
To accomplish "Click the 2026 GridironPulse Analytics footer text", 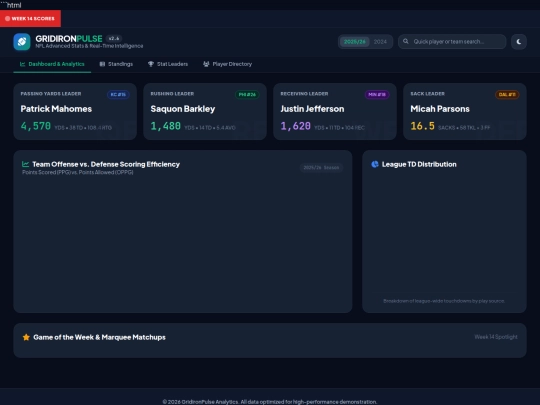I will point(270,402).
